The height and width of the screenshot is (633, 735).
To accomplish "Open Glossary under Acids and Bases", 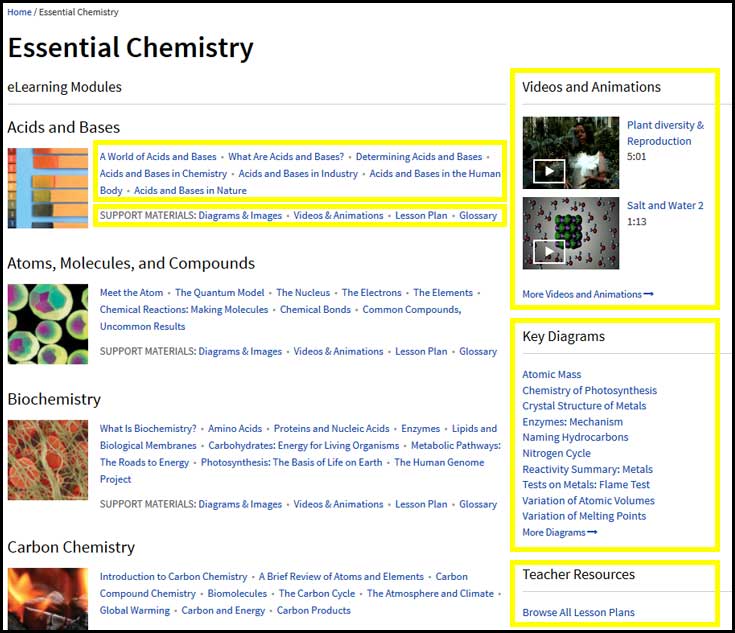I will pos(478,215).
